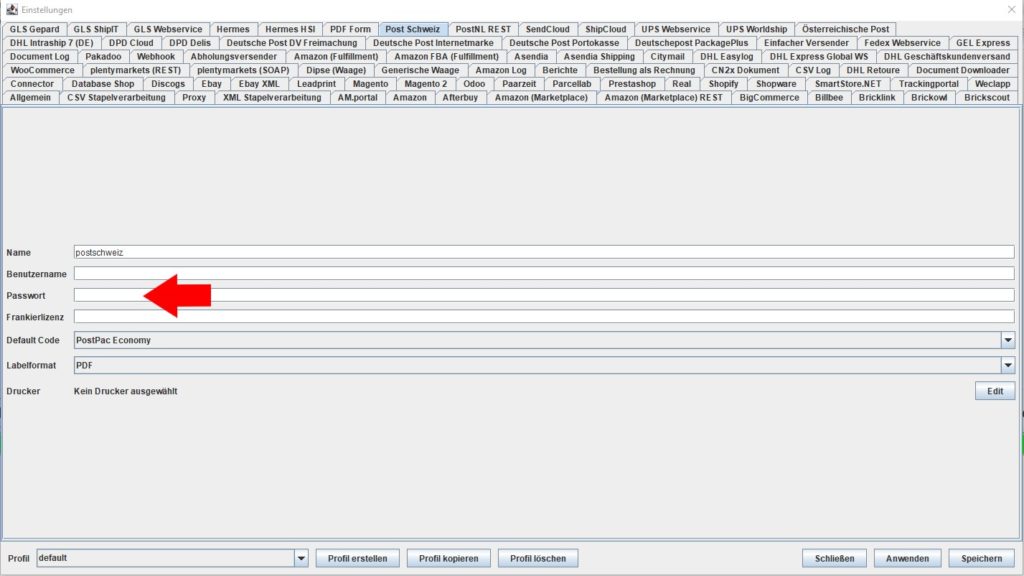1024x576 pixels.
Task: Select the PDF labelformat combo box
Action: (x=544, y=365)
